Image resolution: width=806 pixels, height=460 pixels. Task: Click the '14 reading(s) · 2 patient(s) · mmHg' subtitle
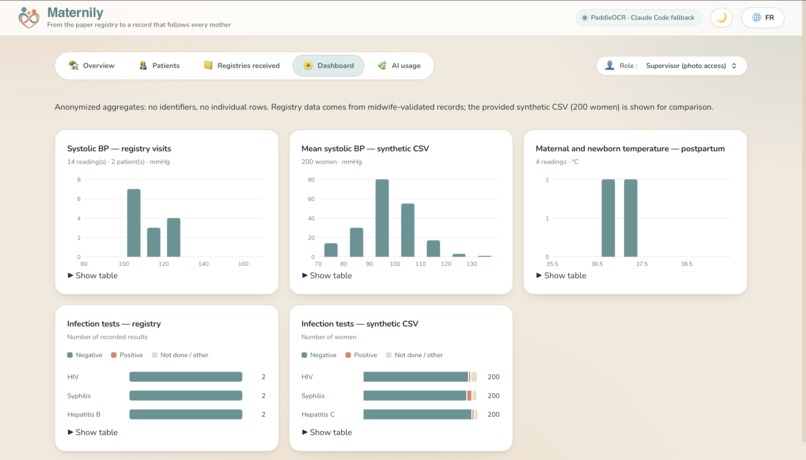coord(118,162)
